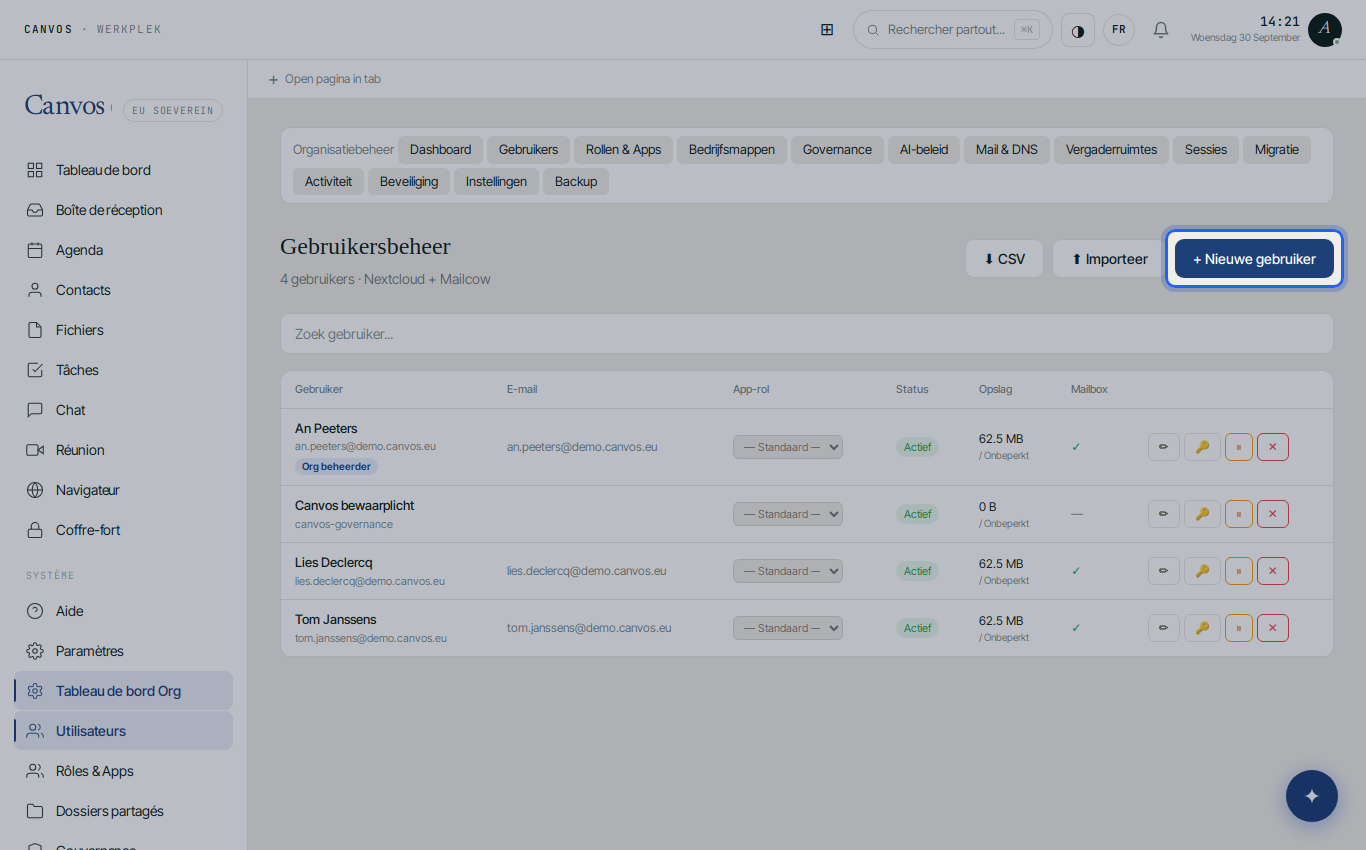
Task: Open the user avatar profile menu
Action: pyautogui.click(x=1325, y=30)
